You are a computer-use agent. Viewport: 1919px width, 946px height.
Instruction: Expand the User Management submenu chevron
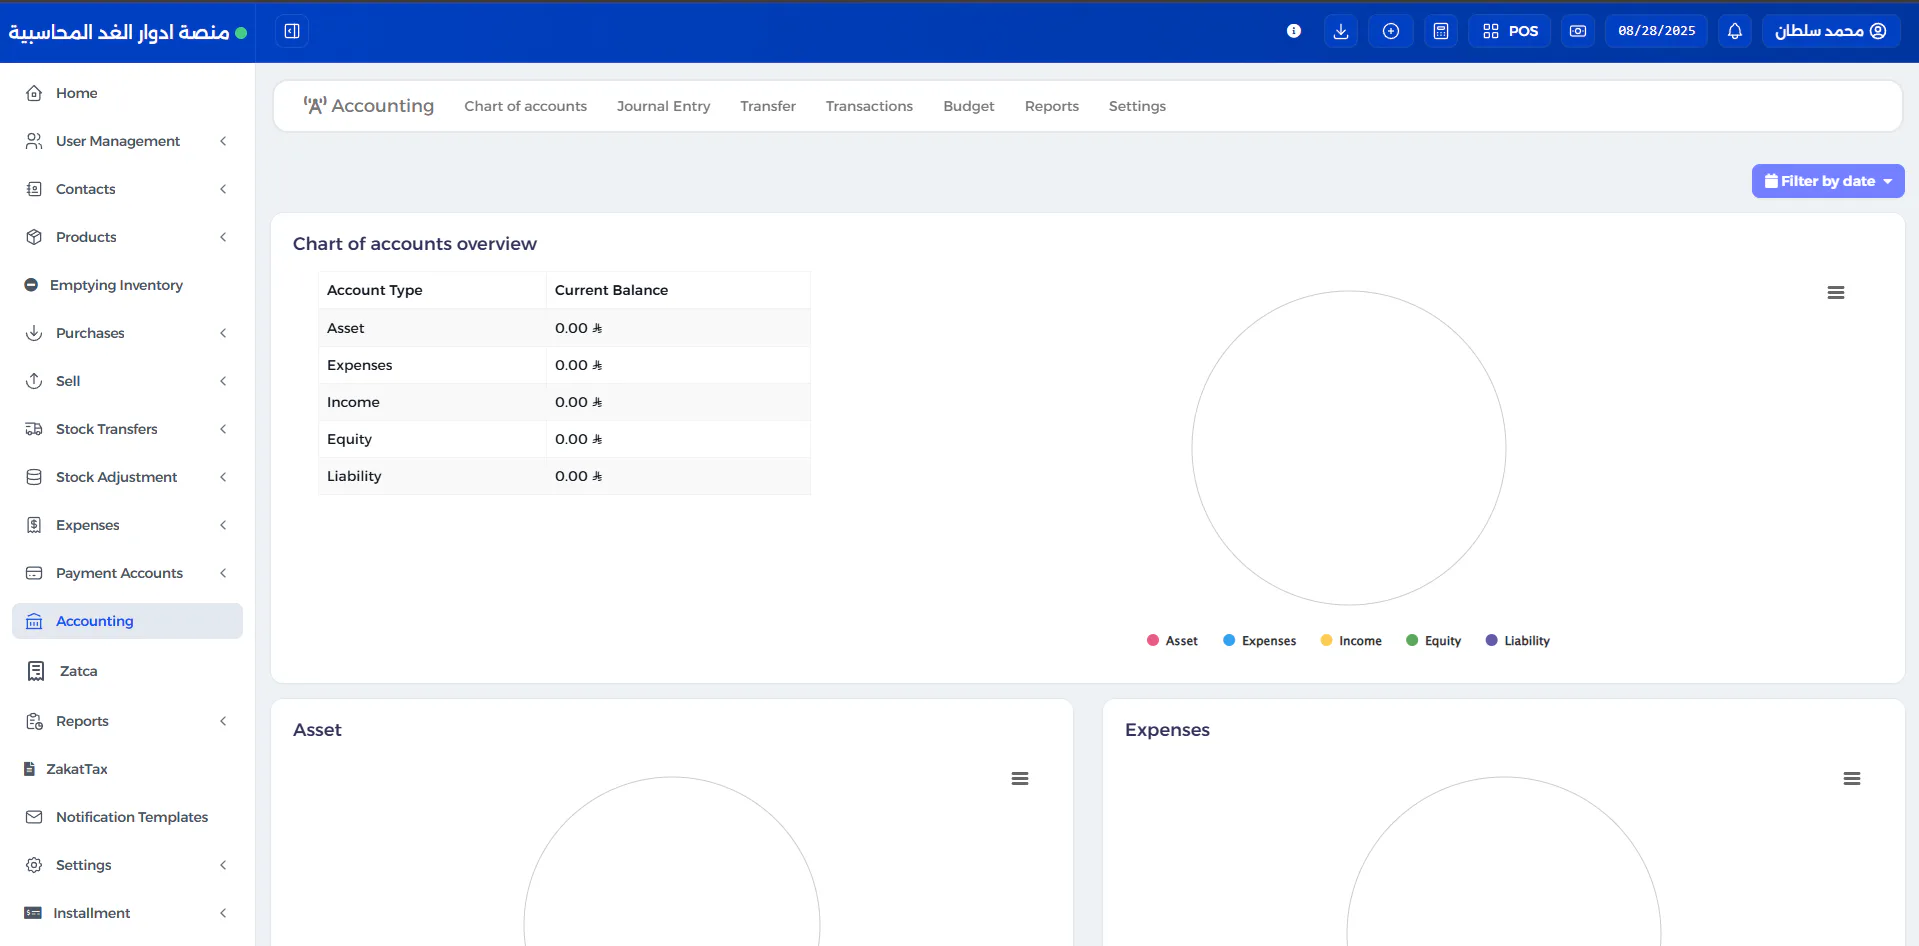point(223,141)
